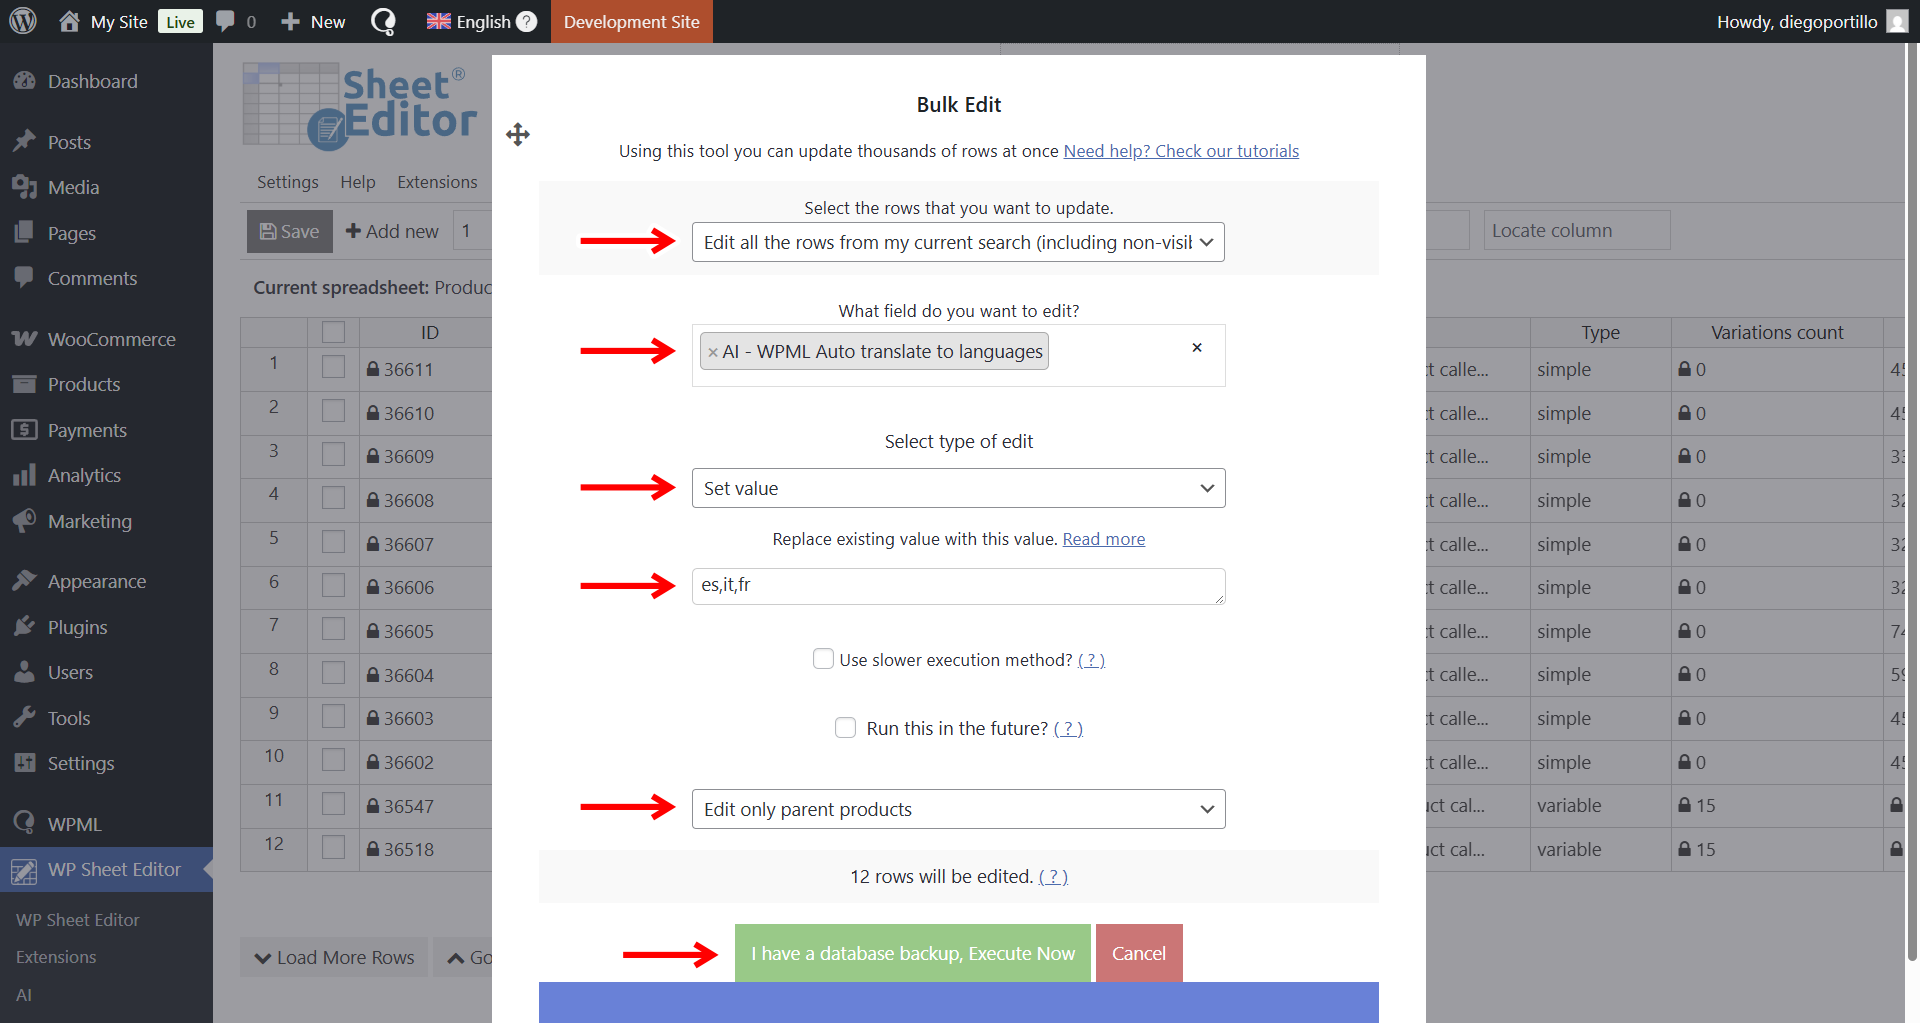
Task: Enable the slower execution method checkbox
Action: [823, 659]
